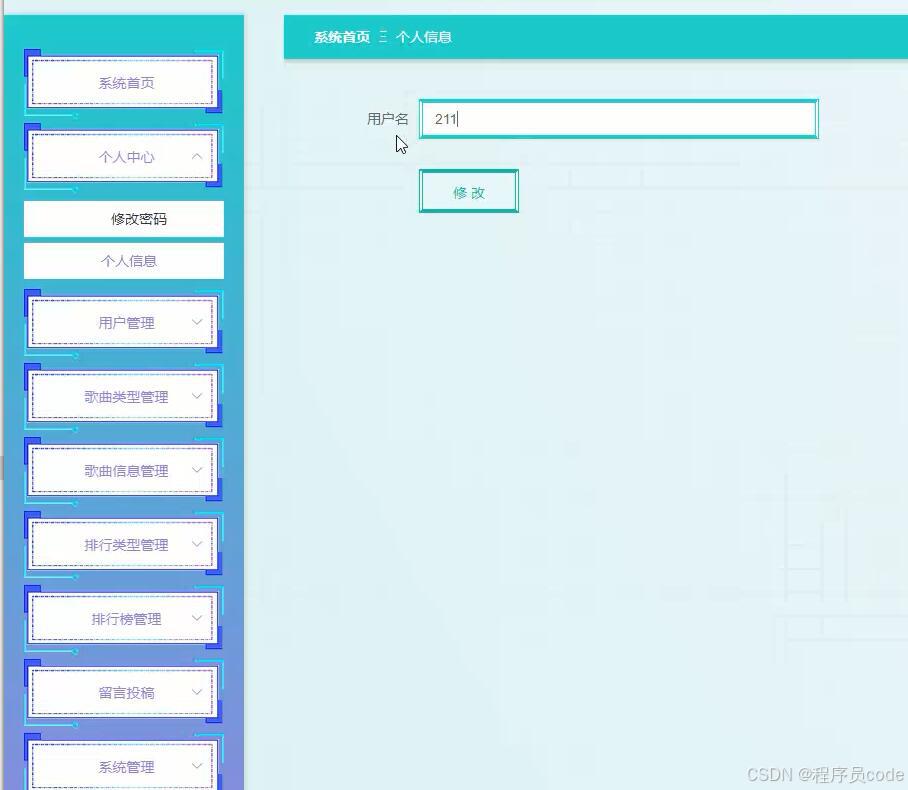908x790 pixels.
Task: Select the 用户管理 menu label
Action: 126,323
